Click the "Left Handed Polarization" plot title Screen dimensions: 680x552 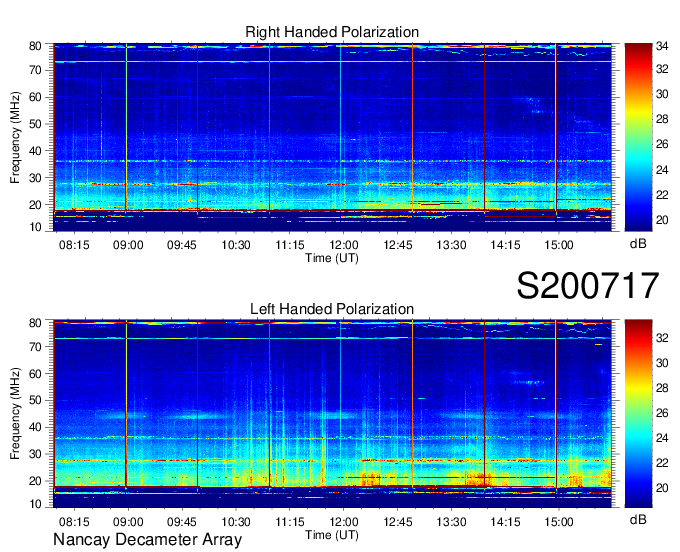tap(332, 309)
